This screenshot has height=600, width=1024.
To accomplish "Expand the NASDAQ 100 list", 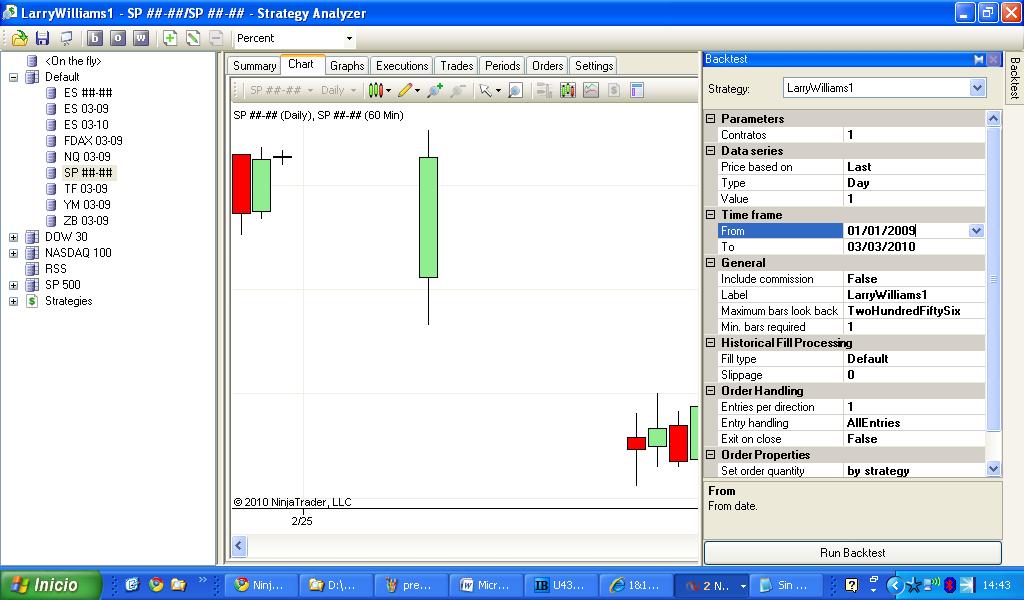I will coord(13,253).
